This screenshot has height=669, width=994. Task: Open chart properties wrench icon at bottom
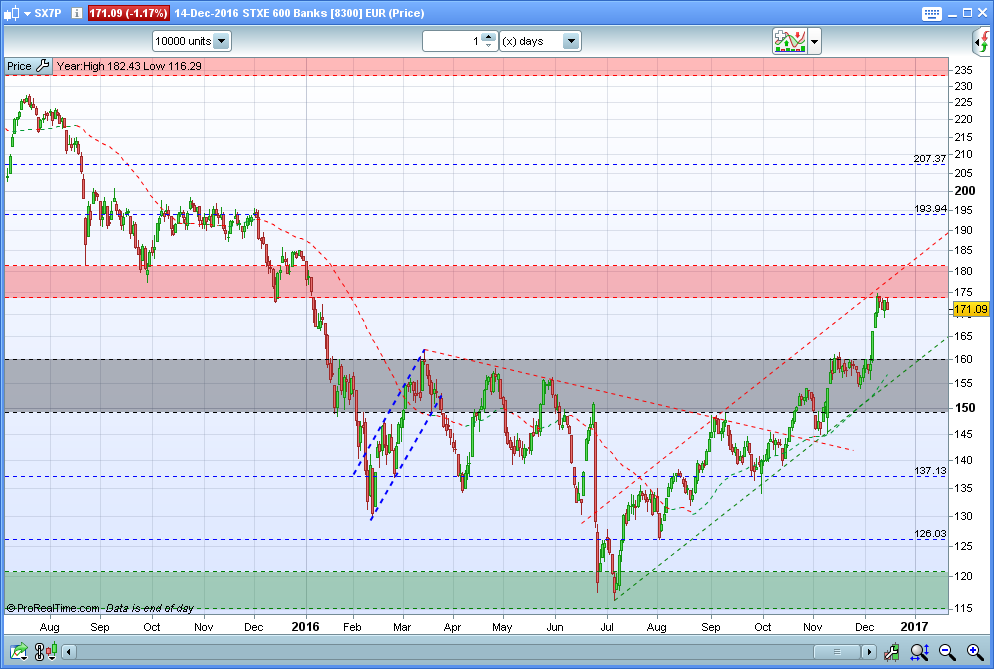(x=891, y=651)
